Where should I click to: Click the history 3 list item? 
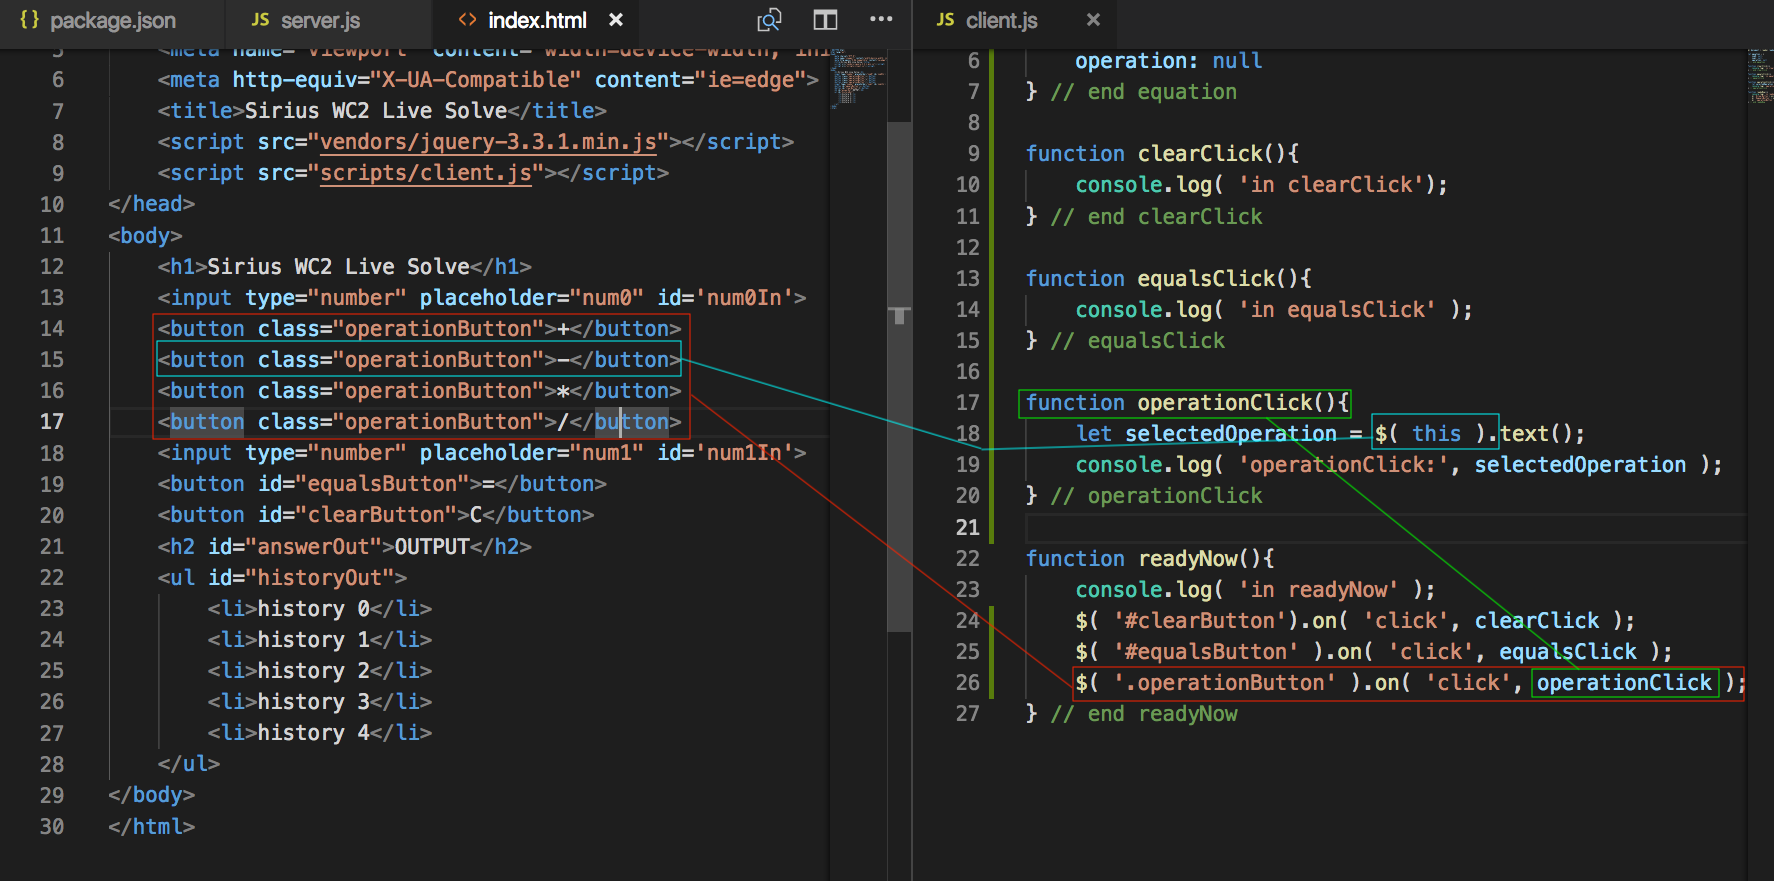(320, 702)
